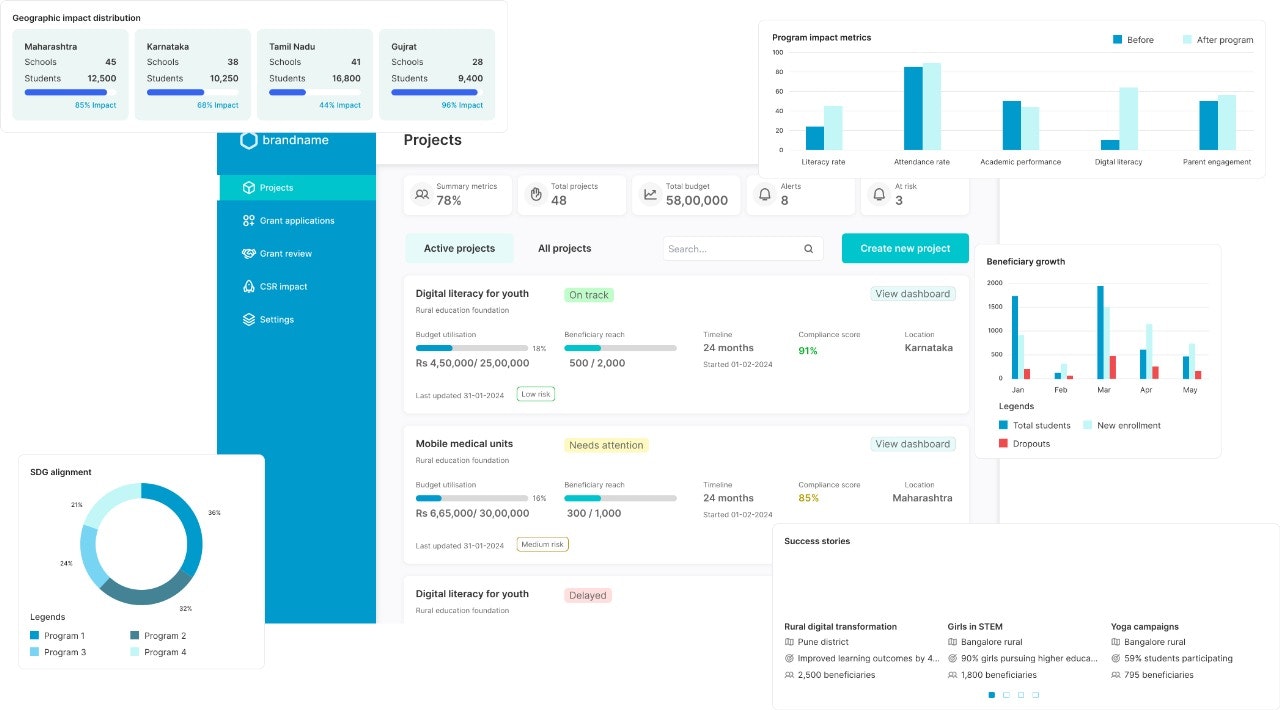Select second Success stories carousel dot
Screen dimensions: 1280x710
click(1006, 695)
